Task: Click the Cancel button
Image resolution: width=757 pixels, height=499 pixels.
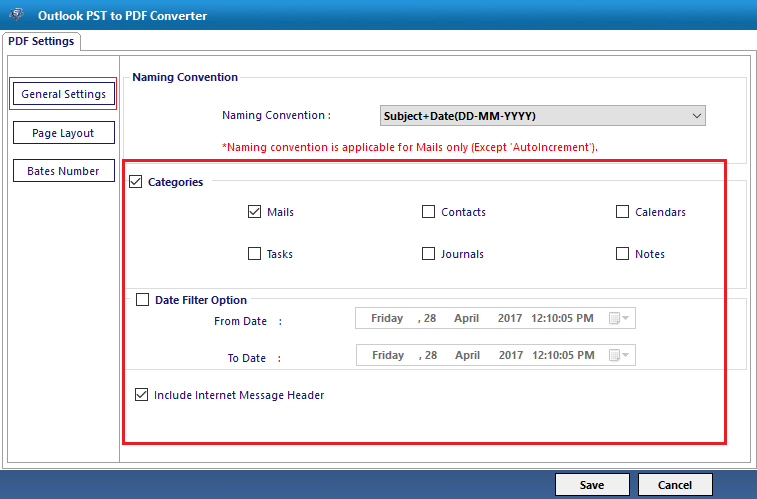Action: (675, 485)
